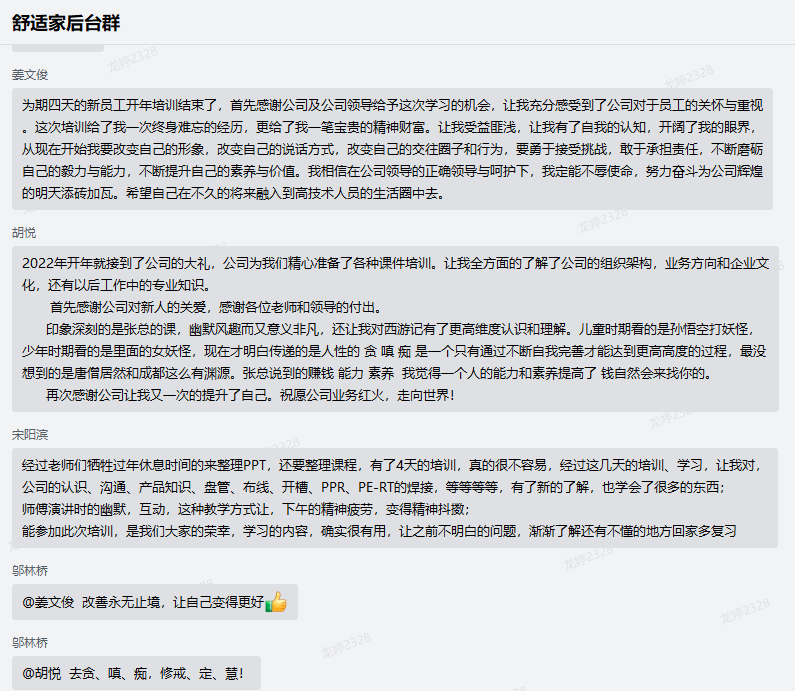Open sender 宋阳滨's profile name
Screen dimensions: 795x691
point(30,435)
